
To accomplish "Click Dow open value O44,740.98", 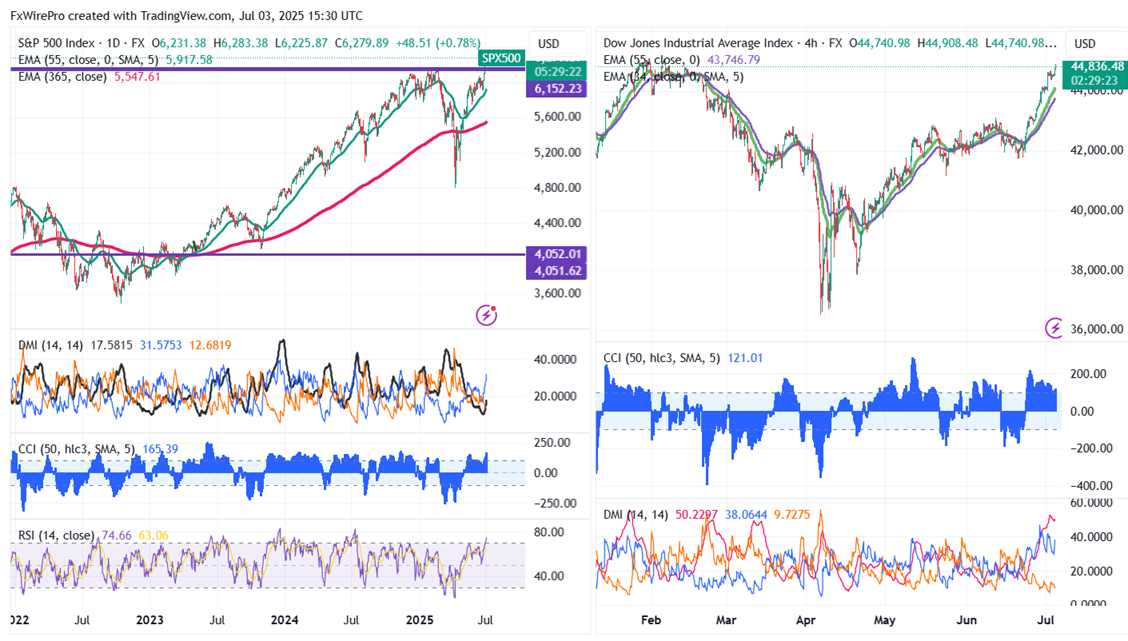I will click(x=880, y=43).
